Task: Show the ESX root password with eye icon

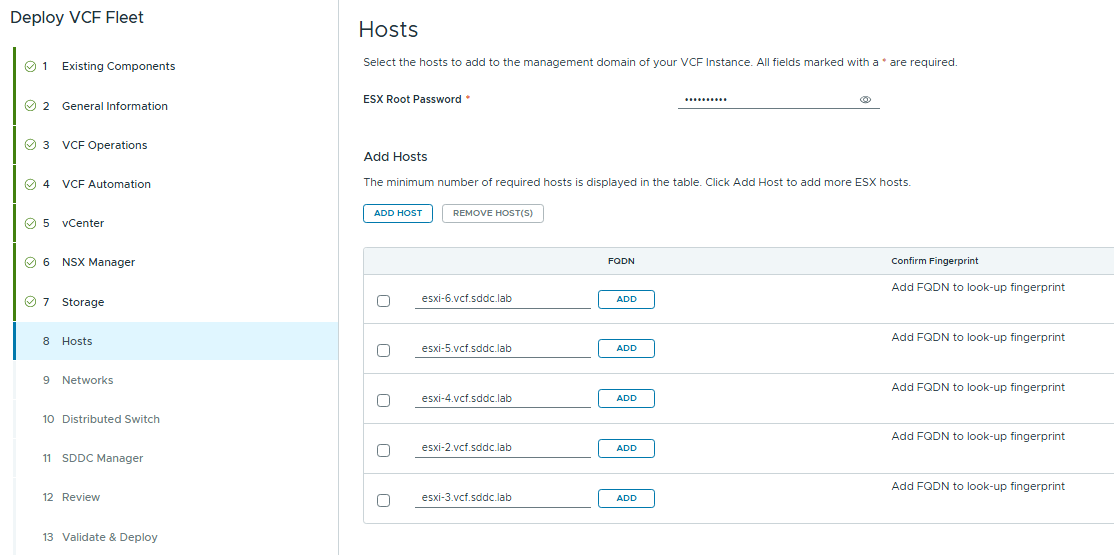Action: coord(865,100)
